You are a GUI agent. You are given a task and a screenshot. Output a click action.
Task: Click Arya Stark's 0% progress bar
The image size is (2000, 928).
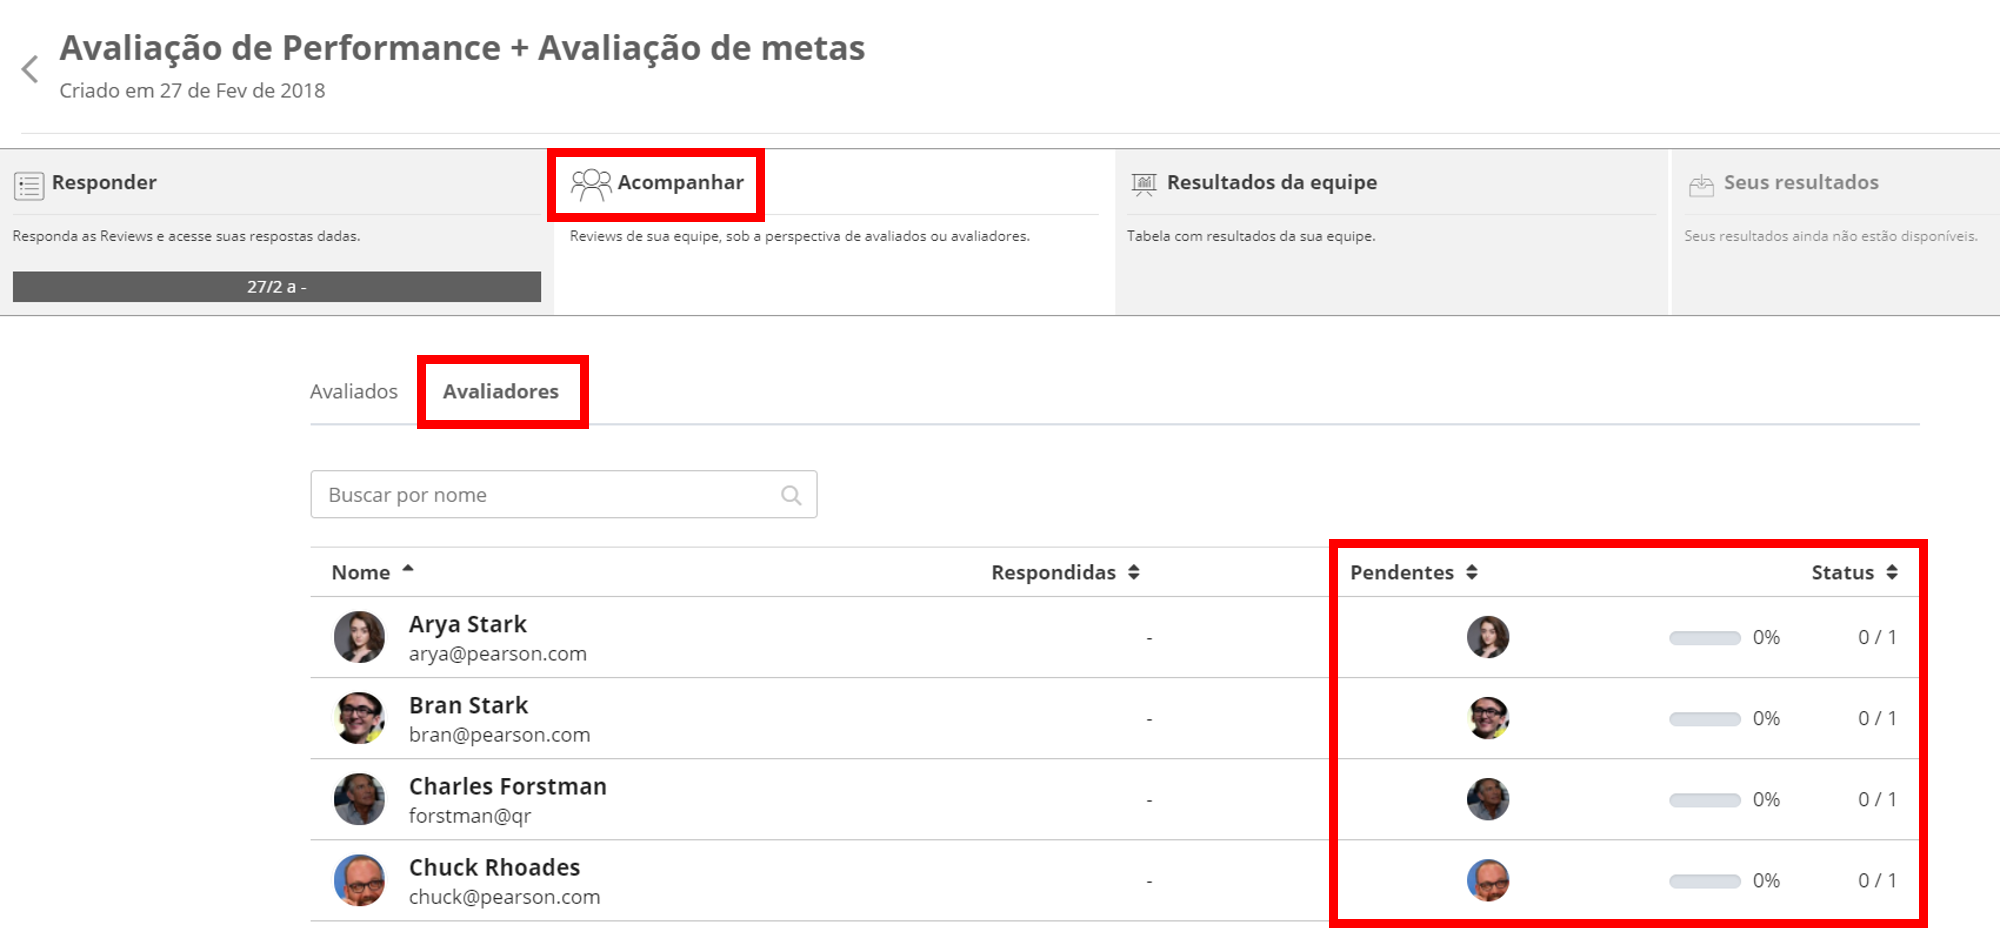pyautogui.click(x=1704, y=638)
